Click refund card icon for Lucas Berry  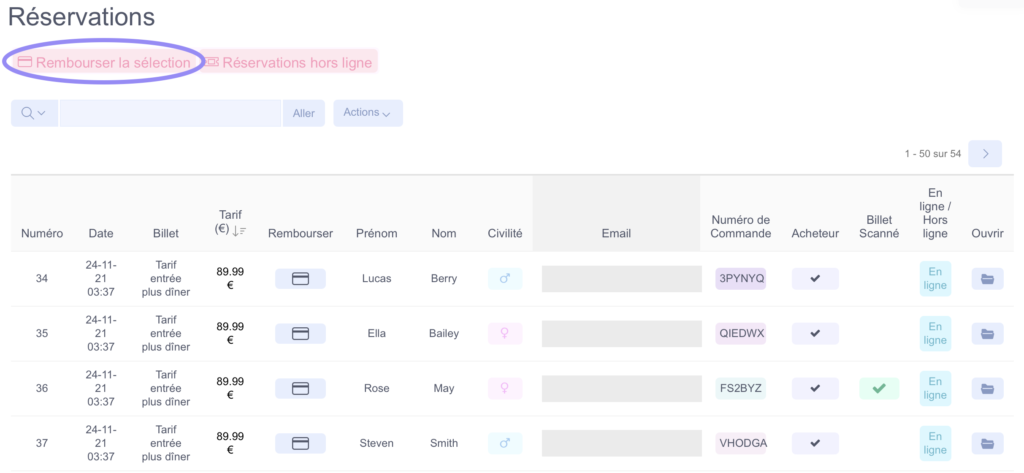click(x=300, y=279)
